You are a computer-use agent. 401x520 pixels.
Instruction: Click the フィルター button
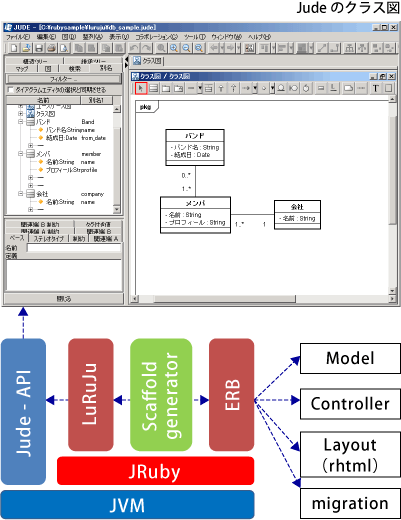(x=63, y=79)
